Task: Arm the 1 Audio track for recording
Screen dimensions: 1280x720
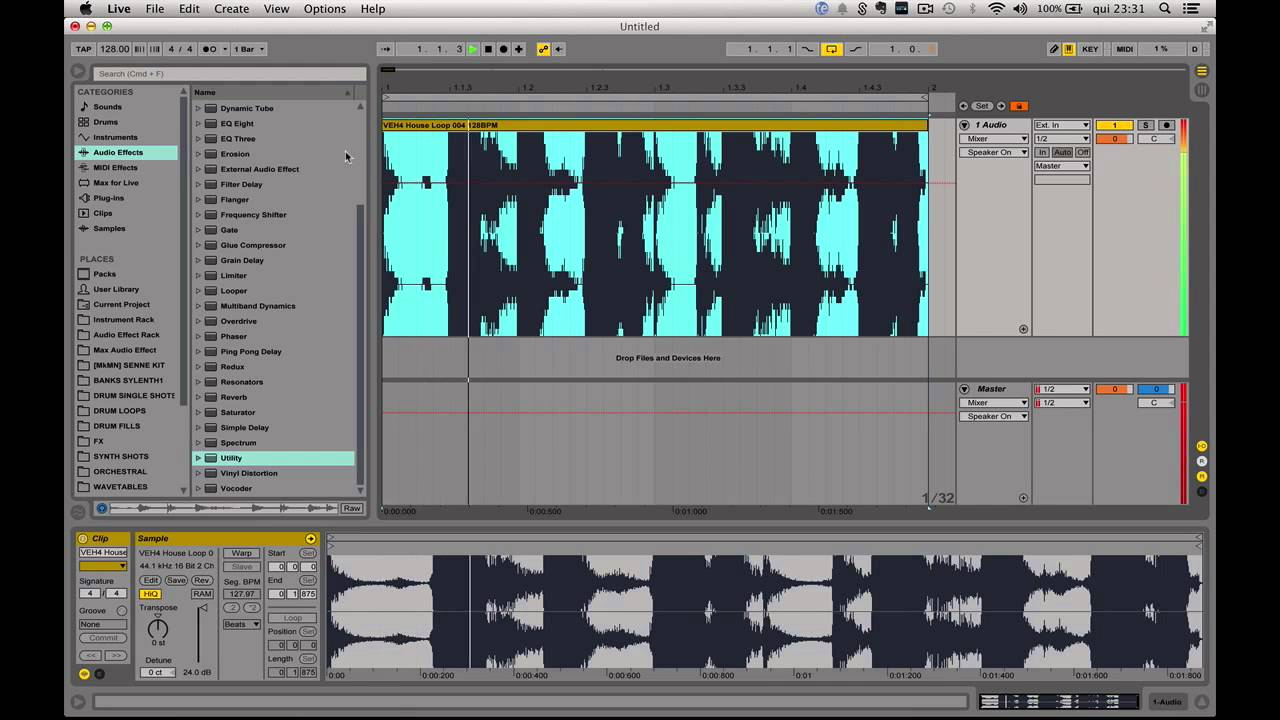Action: 1166,125
